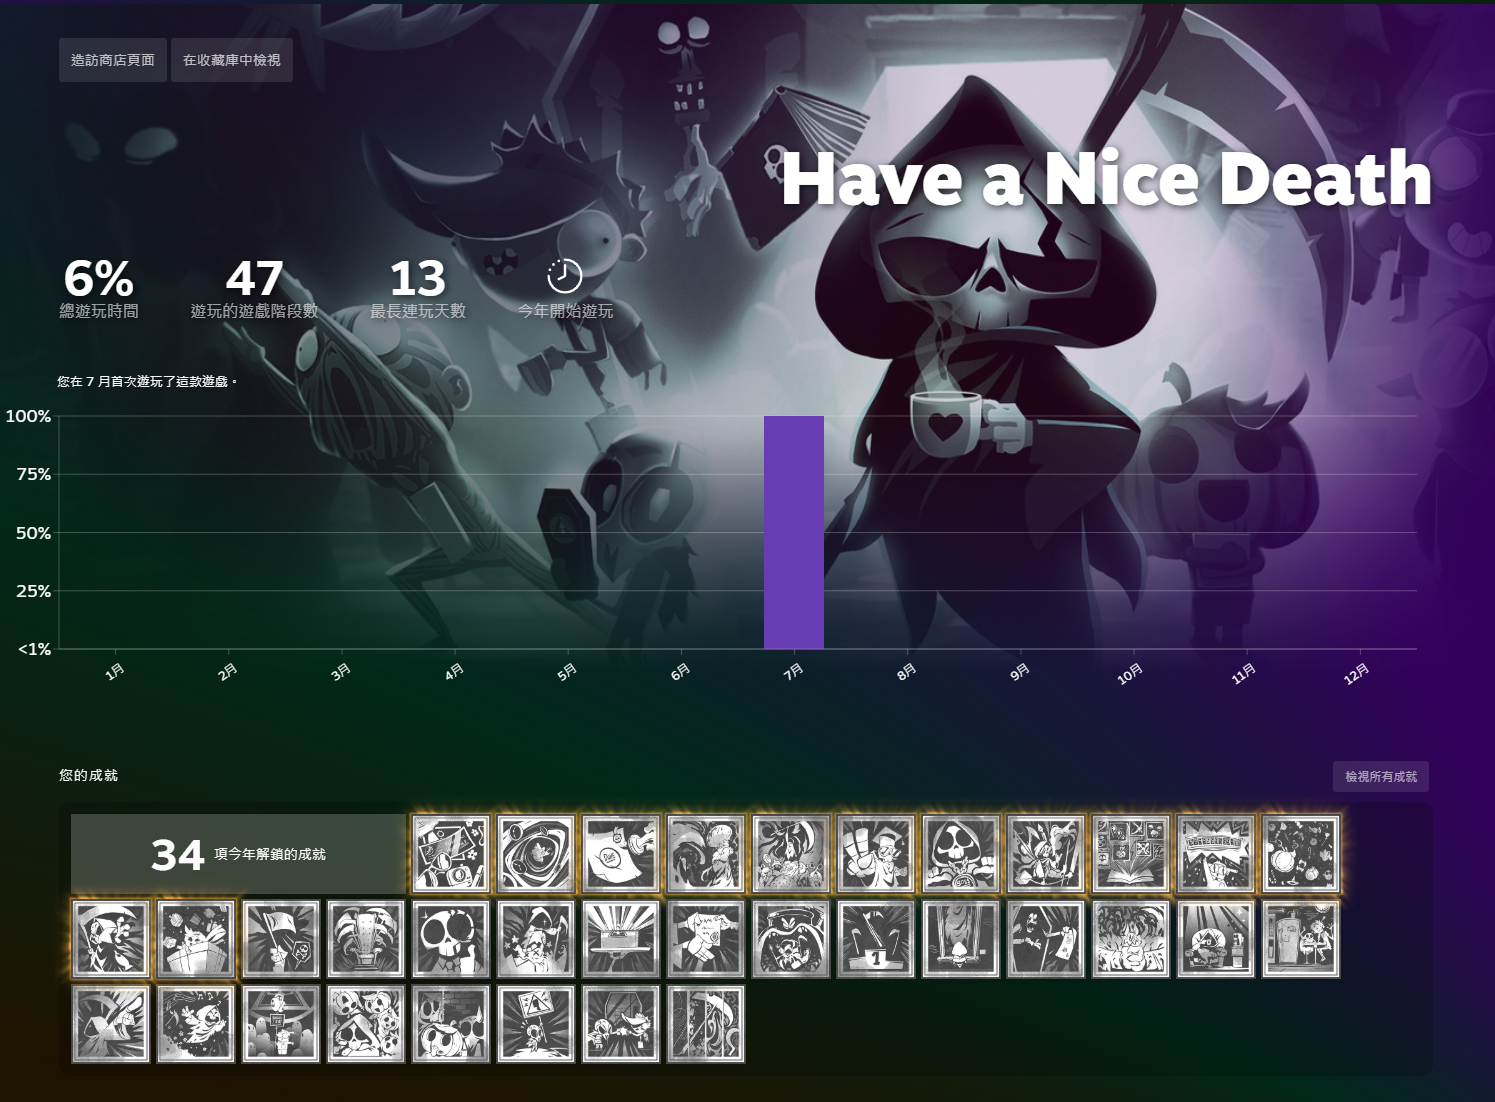Open the open-book achievement icon
The width and height of the screenshot is (1495, 1102).
pos(1131,854)
